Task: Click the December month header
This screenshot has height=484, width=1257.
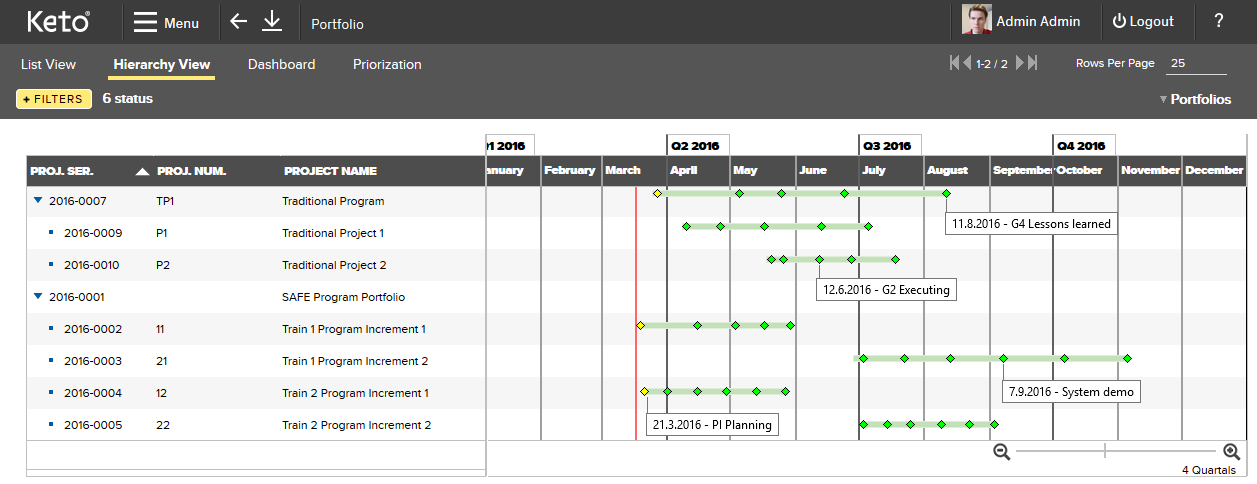Action: [1214, 171]
